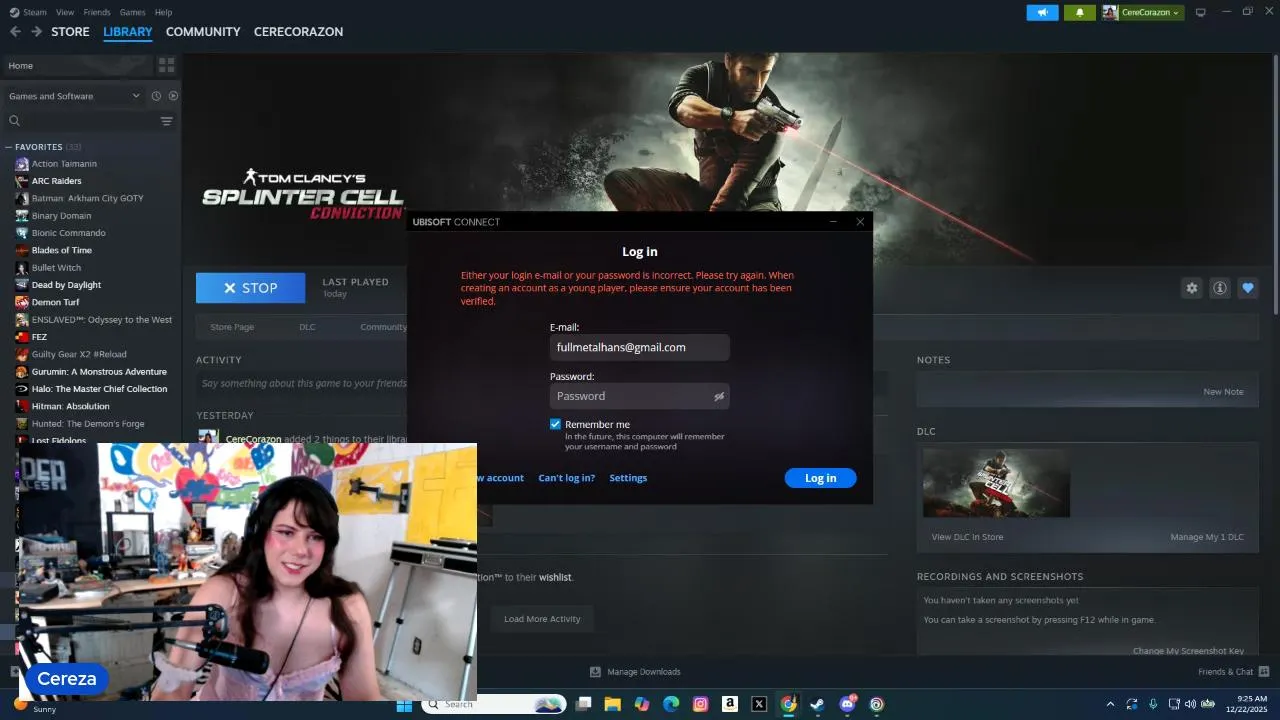Go to library Home
This screenshot has width=1280, height=720.
[x=77, y=65]
